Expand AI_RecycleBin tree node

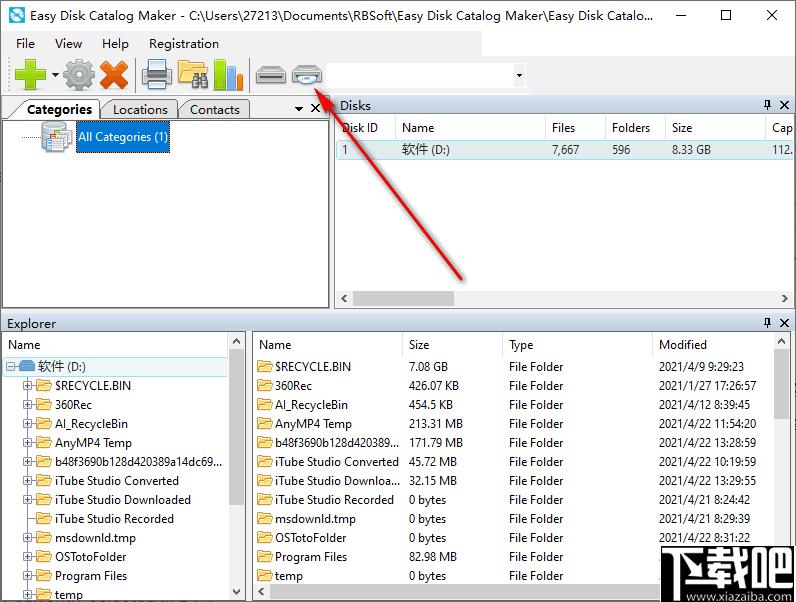pos(28,424)
